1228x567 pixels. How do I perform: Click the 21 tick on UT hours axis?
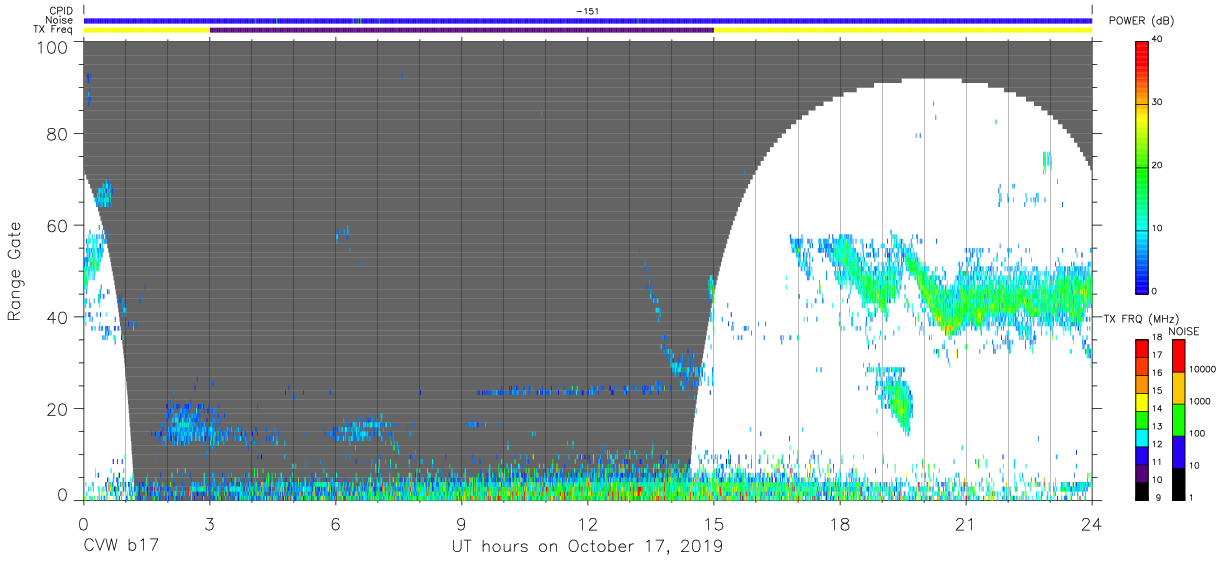click(x=966, y=523)
